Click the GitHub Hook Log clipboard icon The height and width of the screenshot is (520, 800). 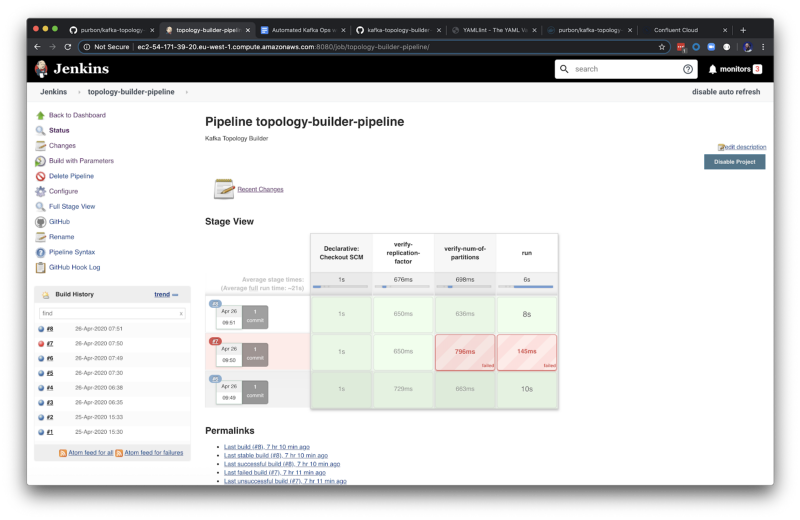[40, 267]
